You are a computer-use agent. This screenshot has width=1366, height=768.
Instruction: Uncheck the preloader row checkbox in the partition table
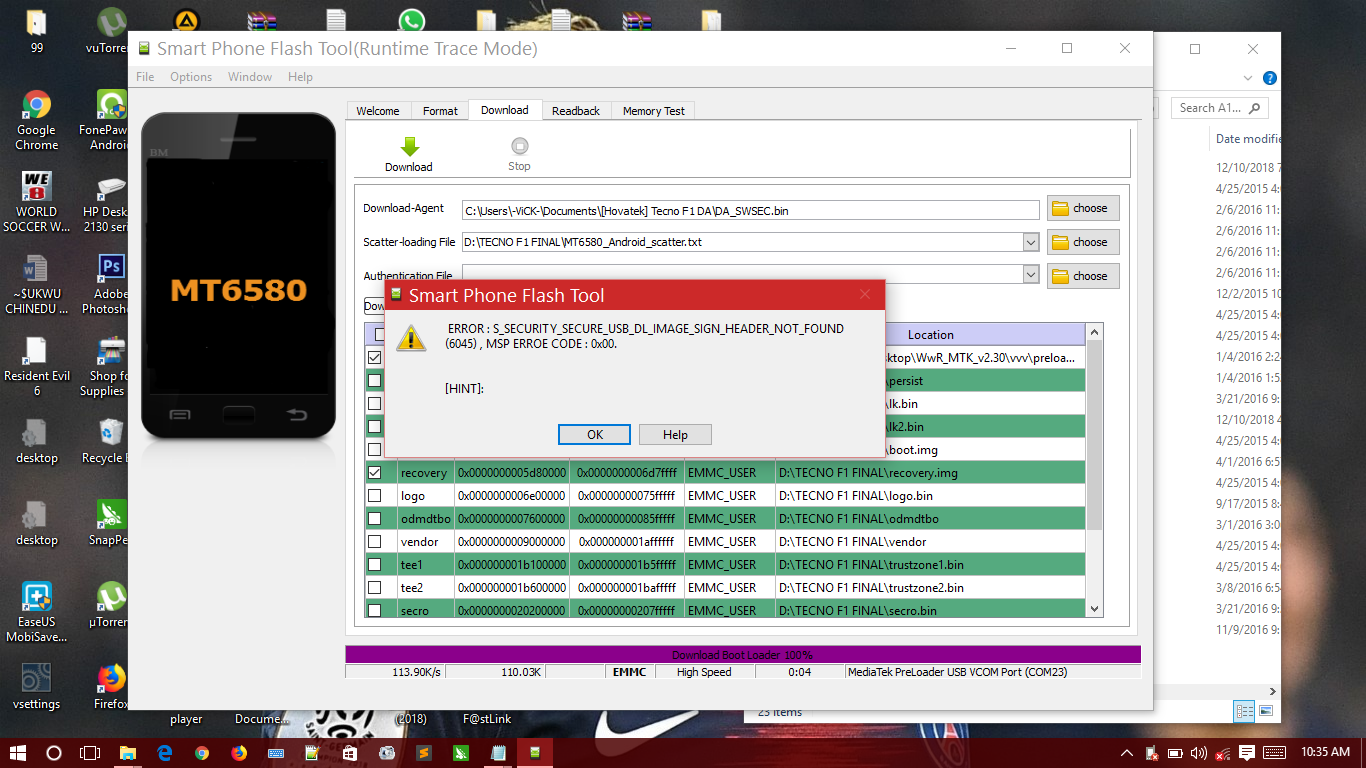(375, 357)
